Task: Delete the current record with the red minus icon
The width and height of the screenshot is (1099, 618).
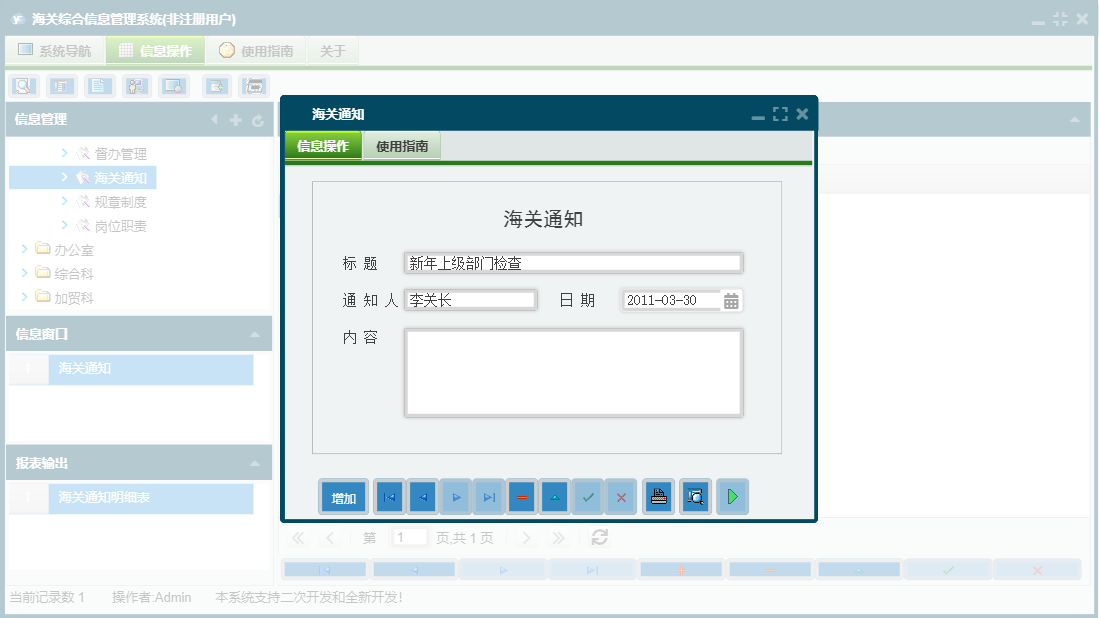Action: [521, 496]
